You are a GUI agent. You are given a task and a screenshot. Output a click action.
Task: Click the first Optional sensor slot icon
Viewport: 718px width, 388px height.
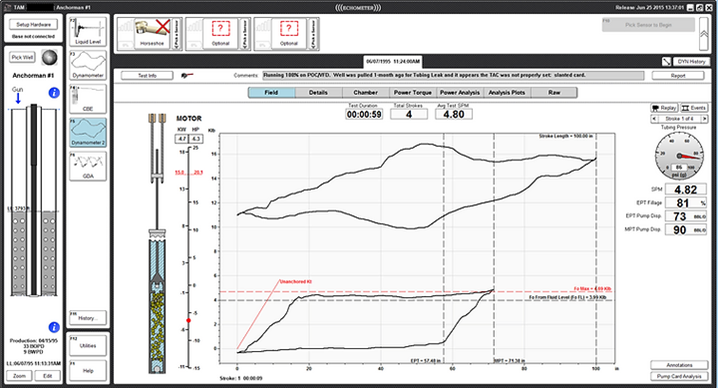220,33
